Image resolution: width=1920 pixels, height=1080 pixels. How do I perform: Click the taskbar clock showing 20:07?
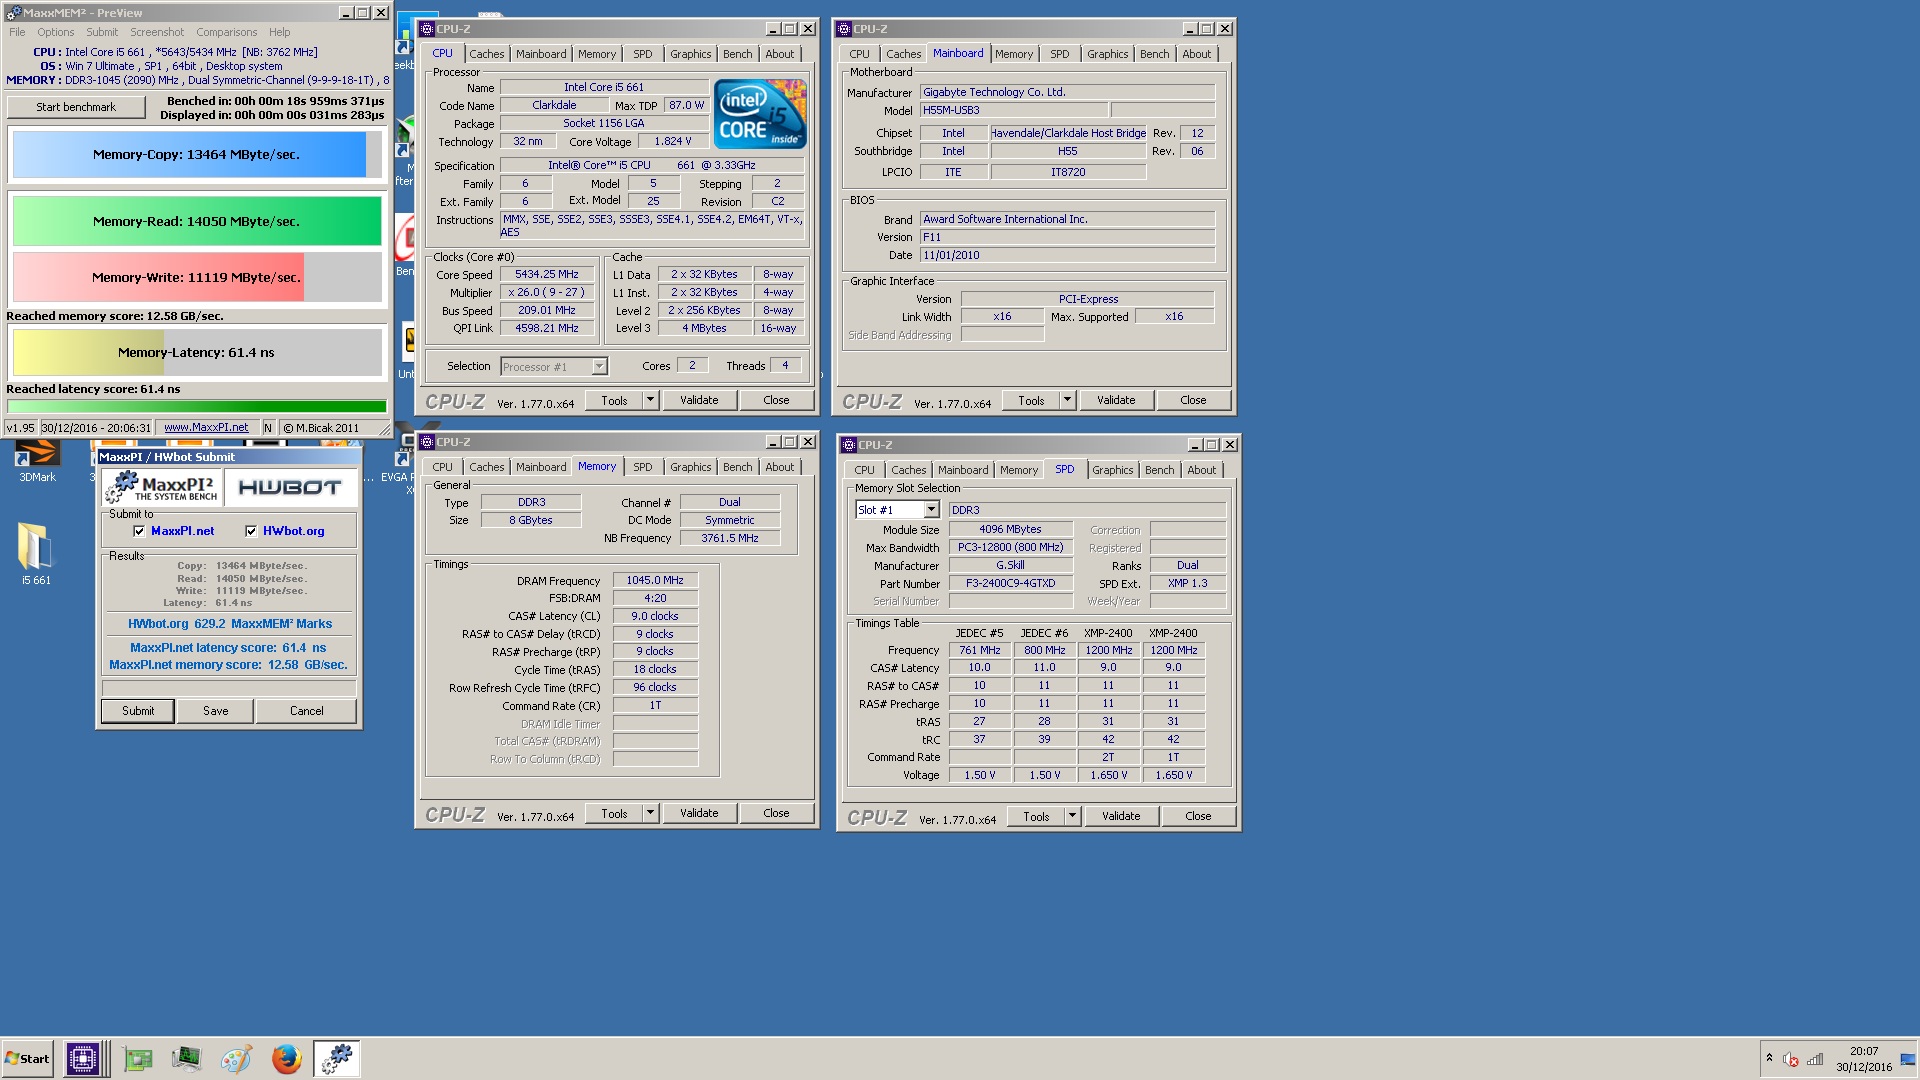pyautogui.click(x=1863, y=1059)
